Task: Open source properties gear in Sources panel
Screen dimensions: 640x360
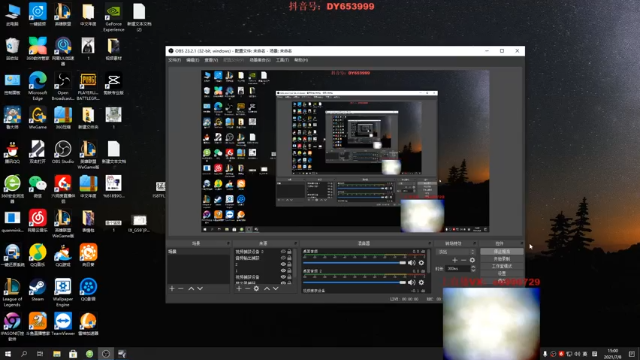Action: tap(256, 289)
